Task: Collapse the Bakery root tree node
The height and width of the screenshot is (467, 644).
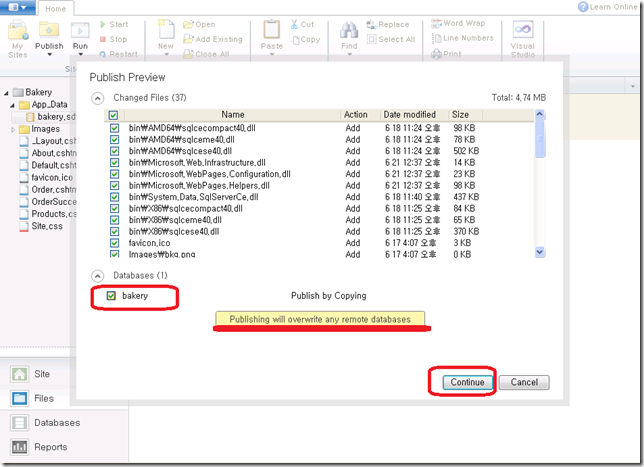Action: tap(6, 93)
